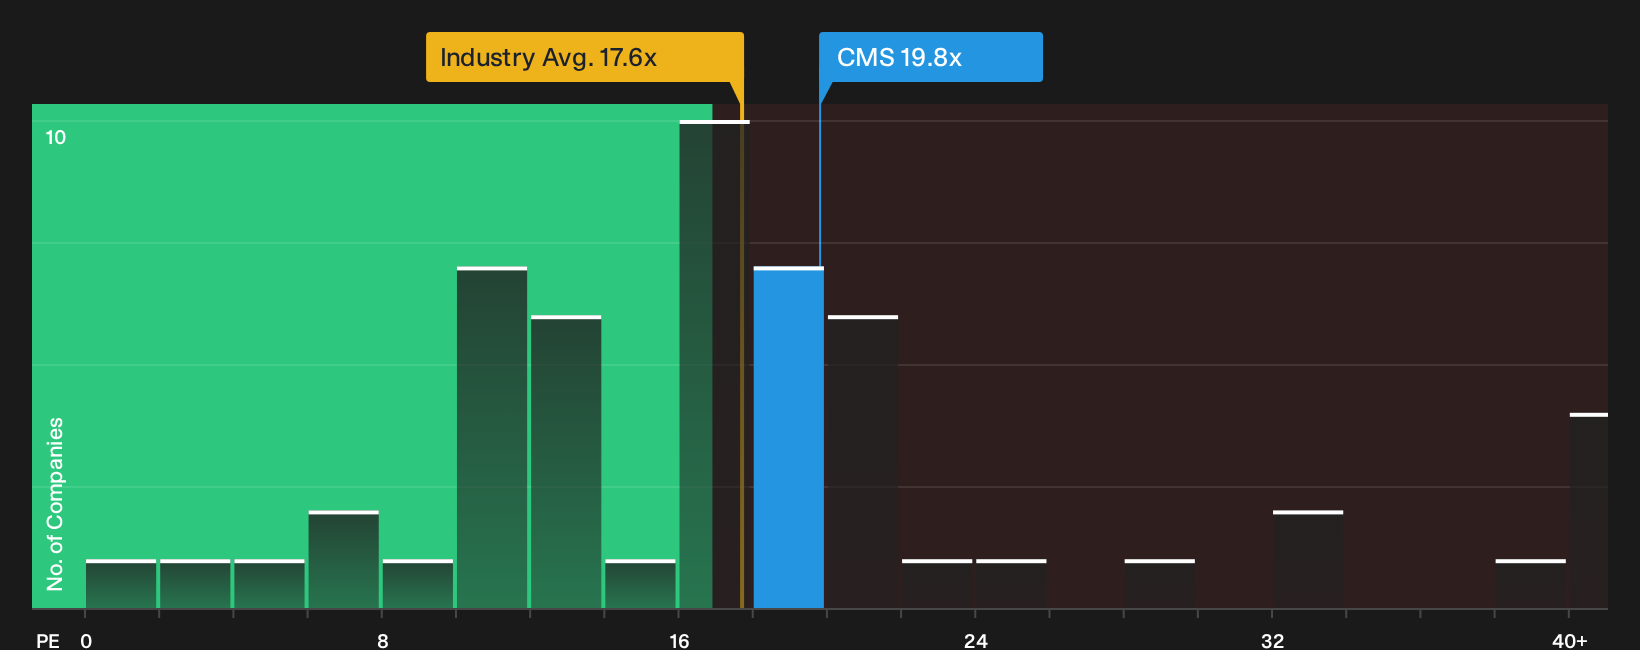The height and width of the screenshot is (650, 1640).
Task: Click the 40+ PE bar at far right
Action: coord(1589,511)
